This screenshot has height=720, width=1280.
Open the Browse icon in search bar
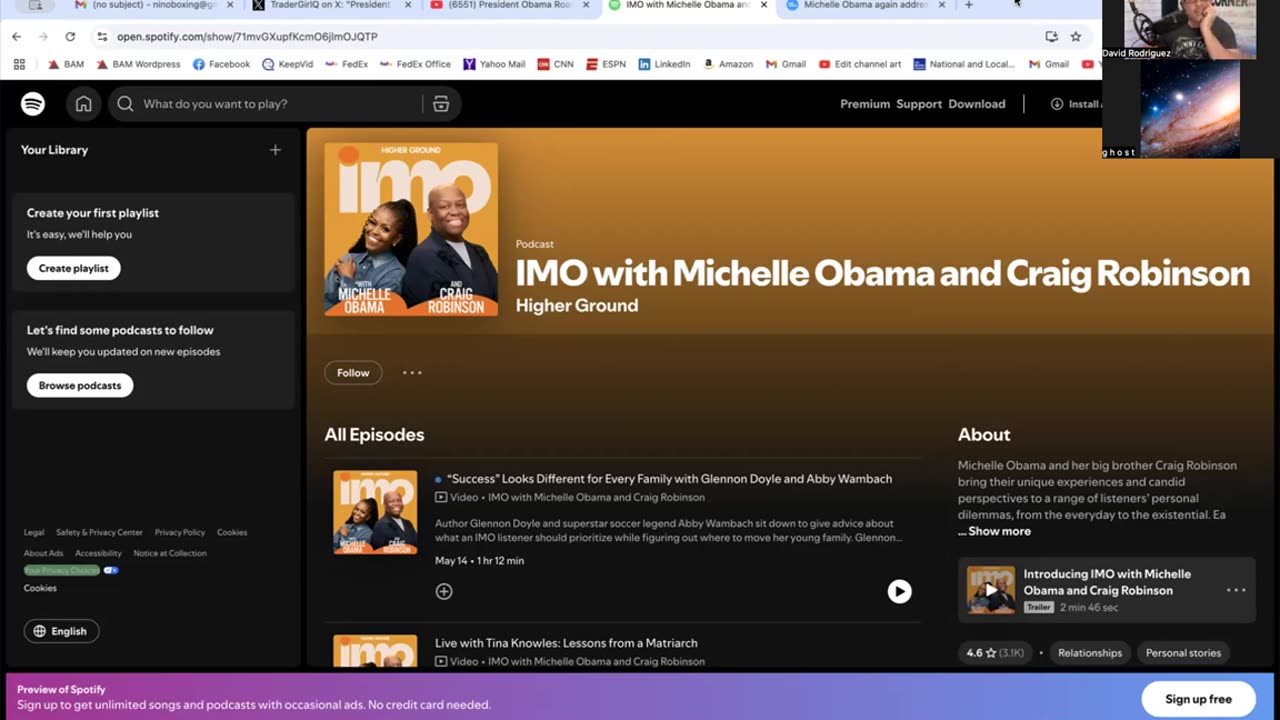[x=441, y=104]
